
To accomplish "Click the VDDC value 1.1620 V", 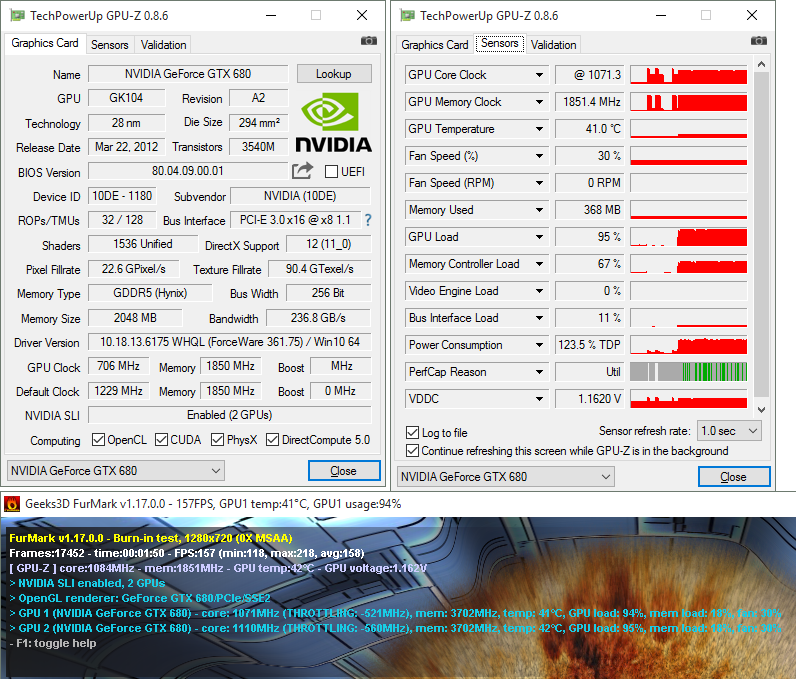I will (x=591, y=399).
